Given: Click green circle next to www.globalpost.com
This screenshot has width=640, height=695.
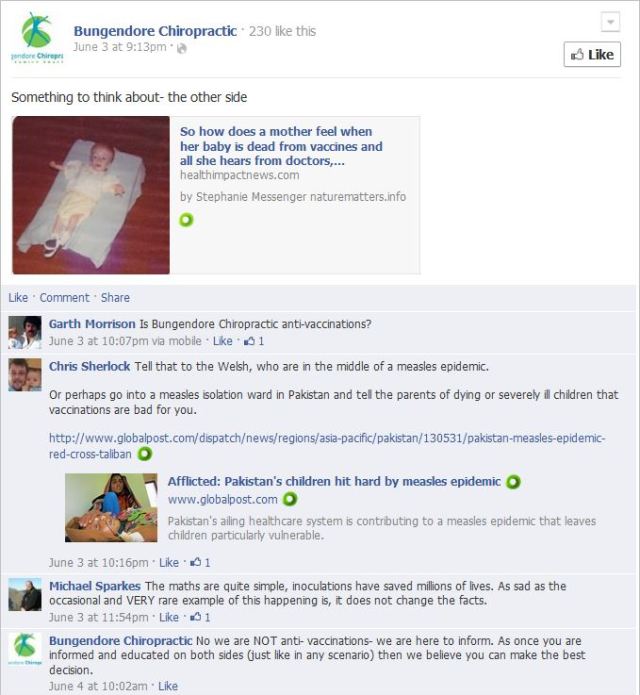Looking at the screenshot, I should tap(289, 500).
